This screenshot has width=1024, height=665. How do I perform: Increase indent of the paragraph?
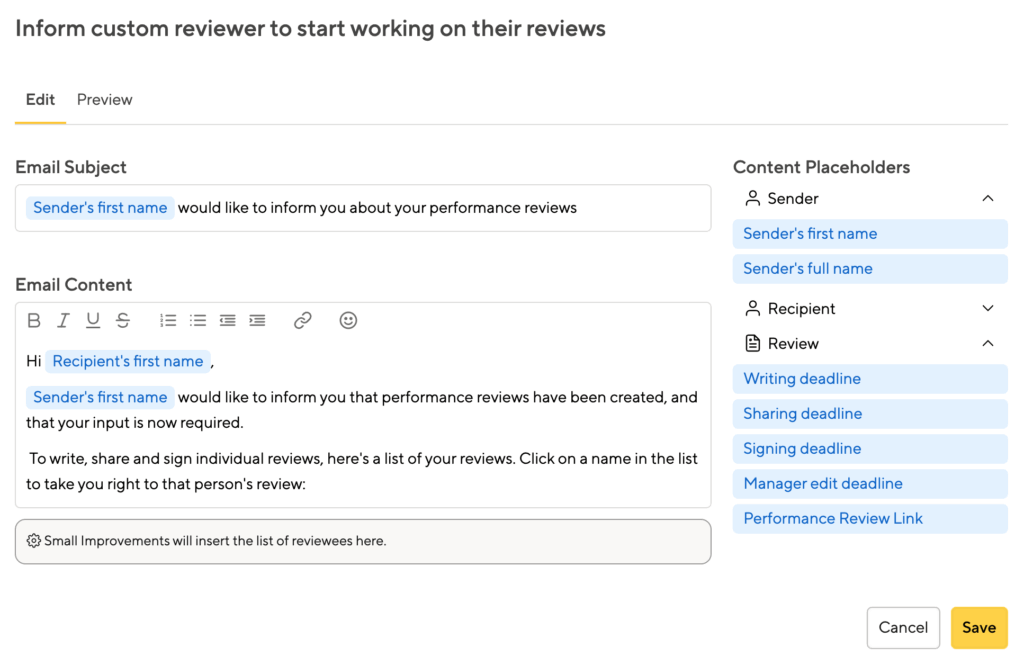(257, 321)
